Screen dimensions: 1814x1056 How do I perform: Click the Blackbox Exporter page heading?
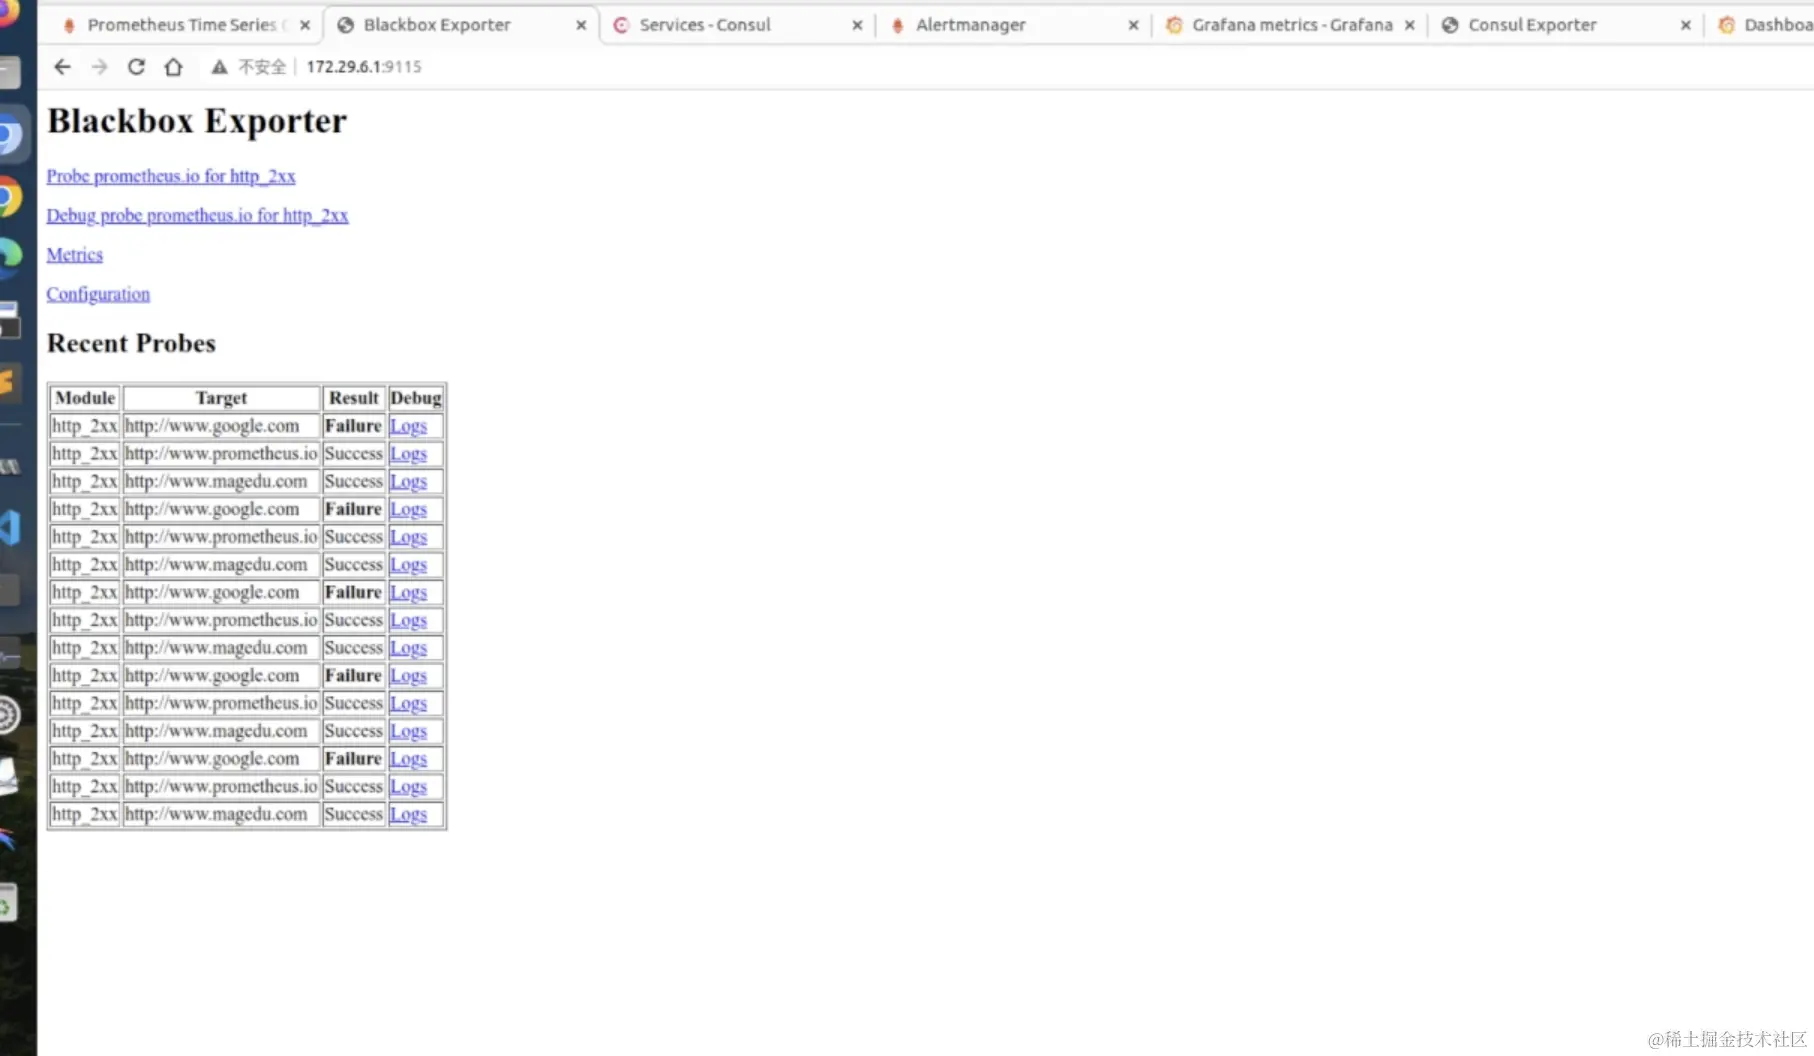[x=197, y=121]
